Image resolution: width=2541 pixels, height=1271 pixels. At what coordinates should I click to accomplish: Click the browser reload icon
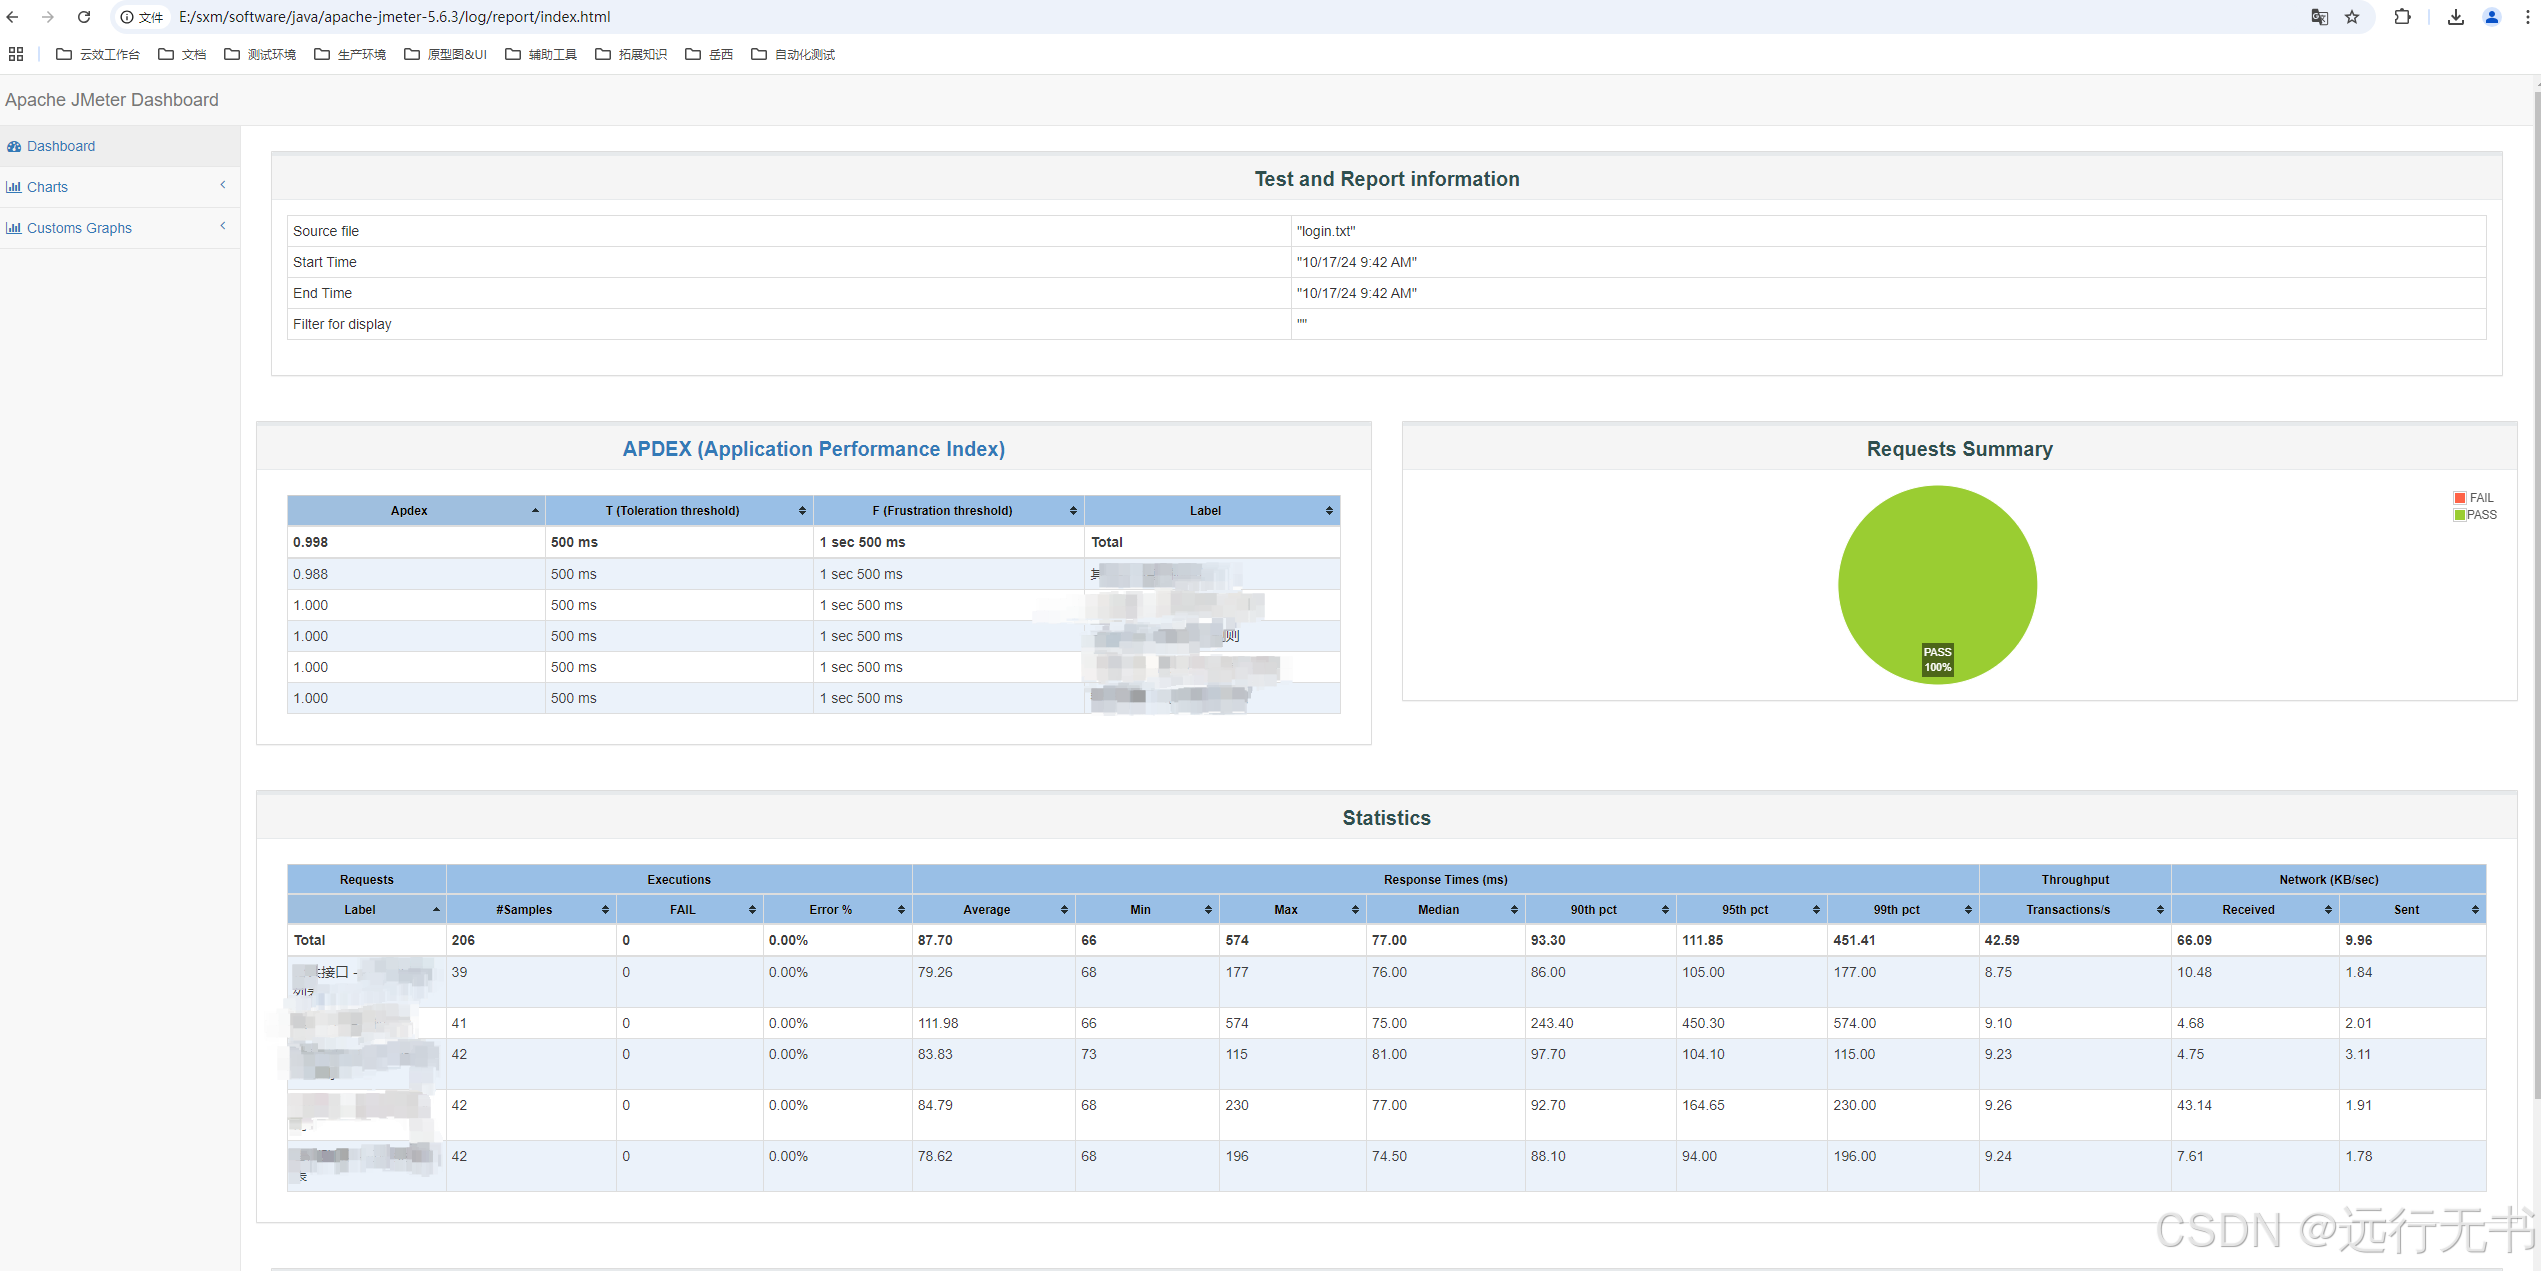point(84,17)
